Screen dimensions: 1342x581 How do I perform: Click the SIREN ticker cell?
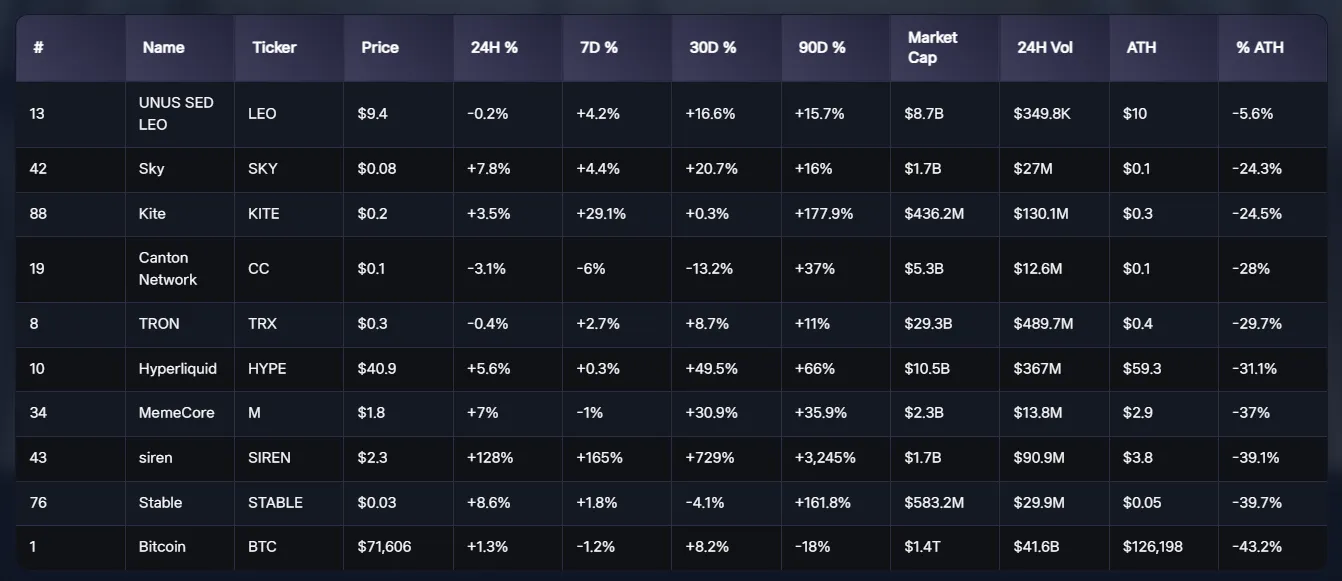269,458
